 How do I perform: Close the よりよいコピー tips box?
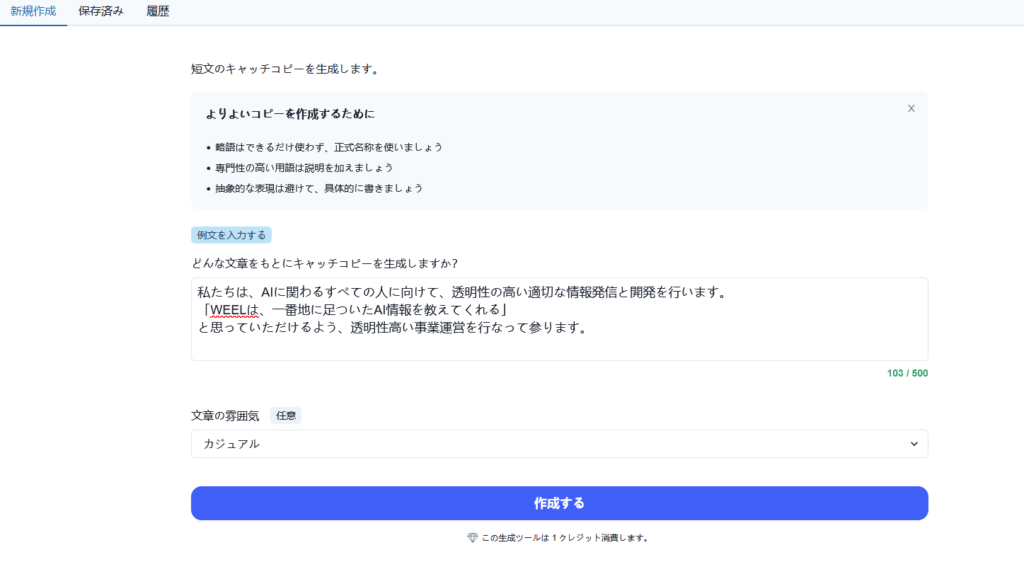click(911, 108)
